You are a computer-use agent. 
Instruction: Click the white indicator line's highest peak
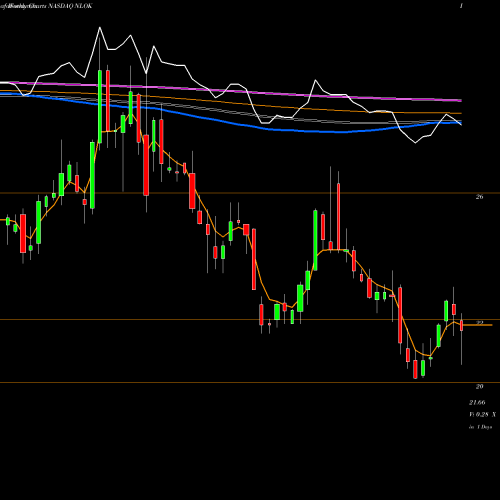click(x=100, y=28)
